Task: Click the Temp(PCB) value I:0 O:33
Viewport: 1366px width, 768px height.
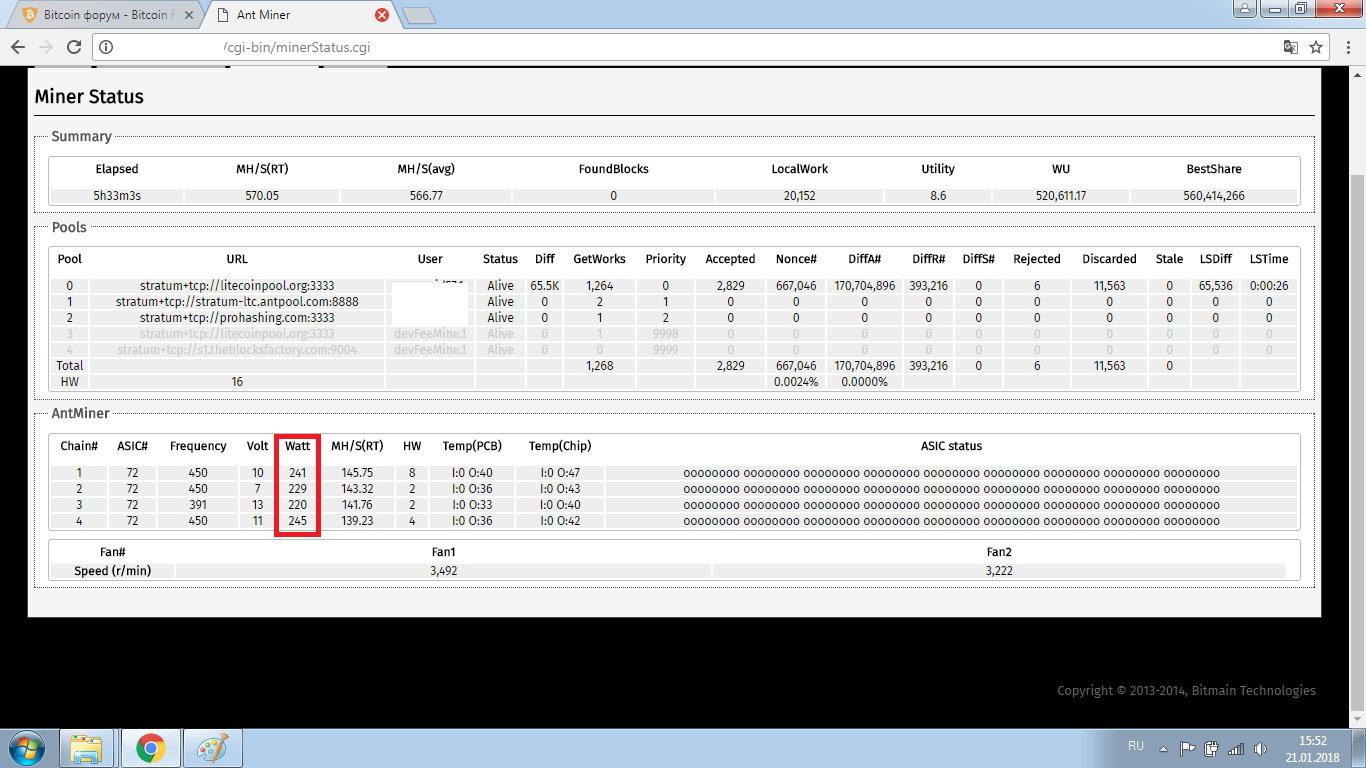Action: tap(472, 505)
